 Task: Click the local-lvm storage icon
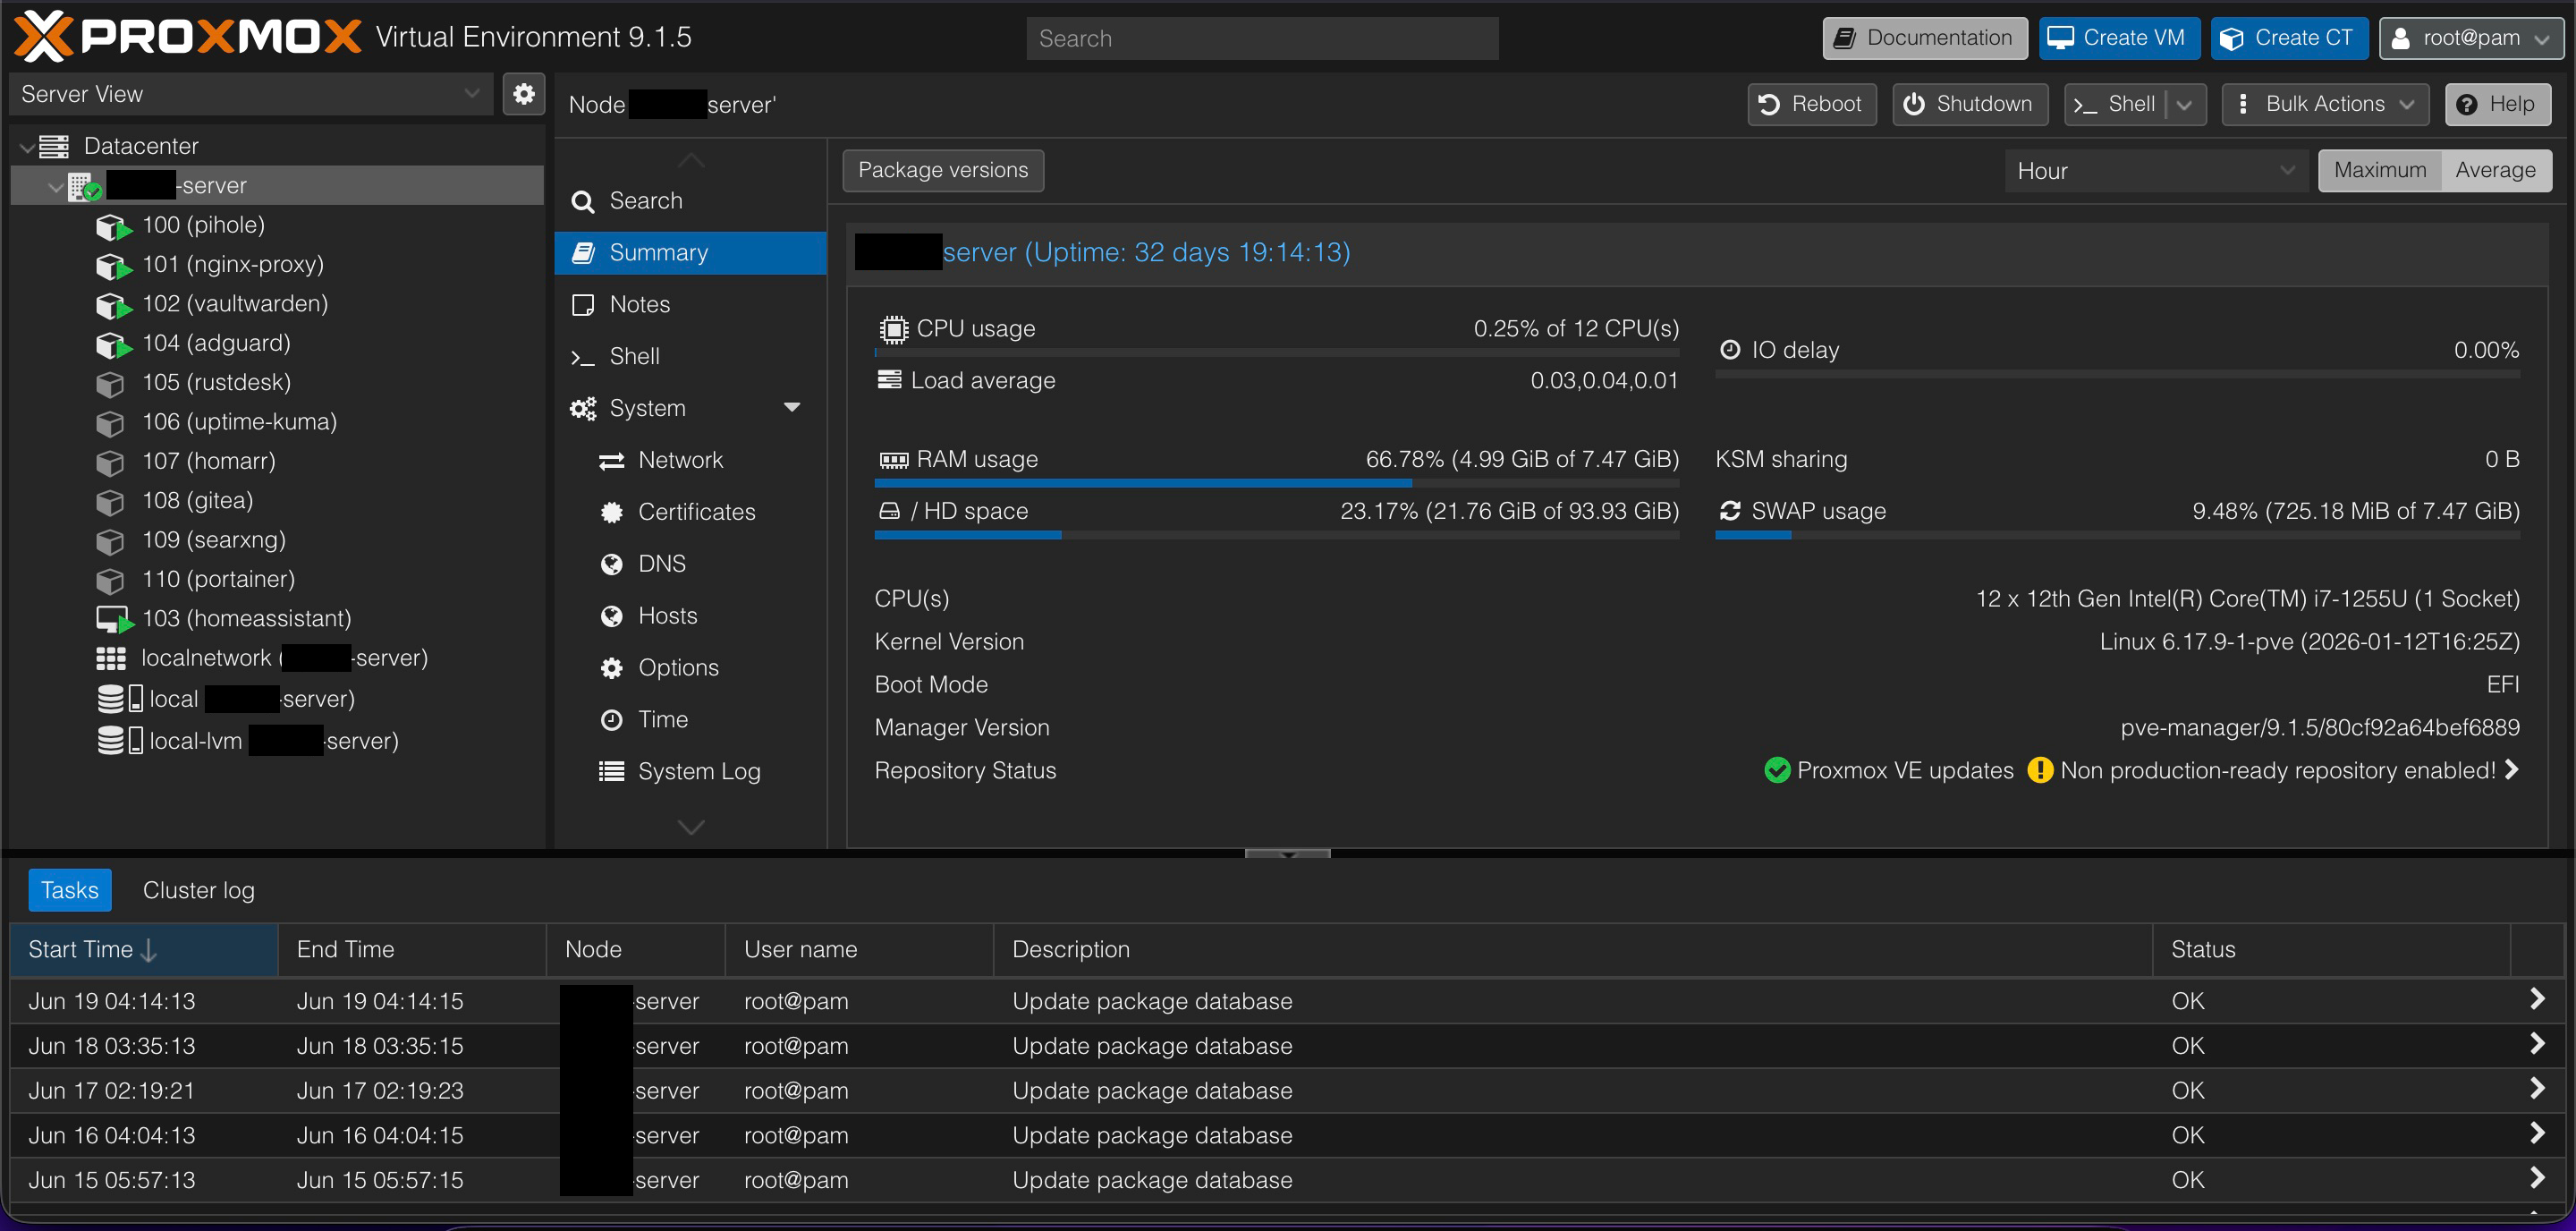120,741
